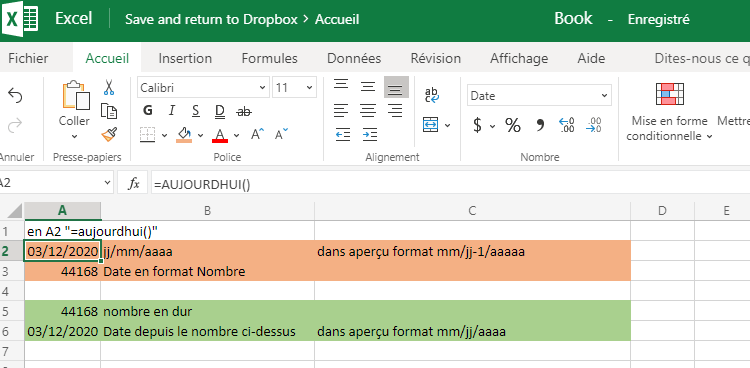This screenshot has height=368, width=750.
Task: Decrease font size with the smaller A
Action: [x=282, y=134]
